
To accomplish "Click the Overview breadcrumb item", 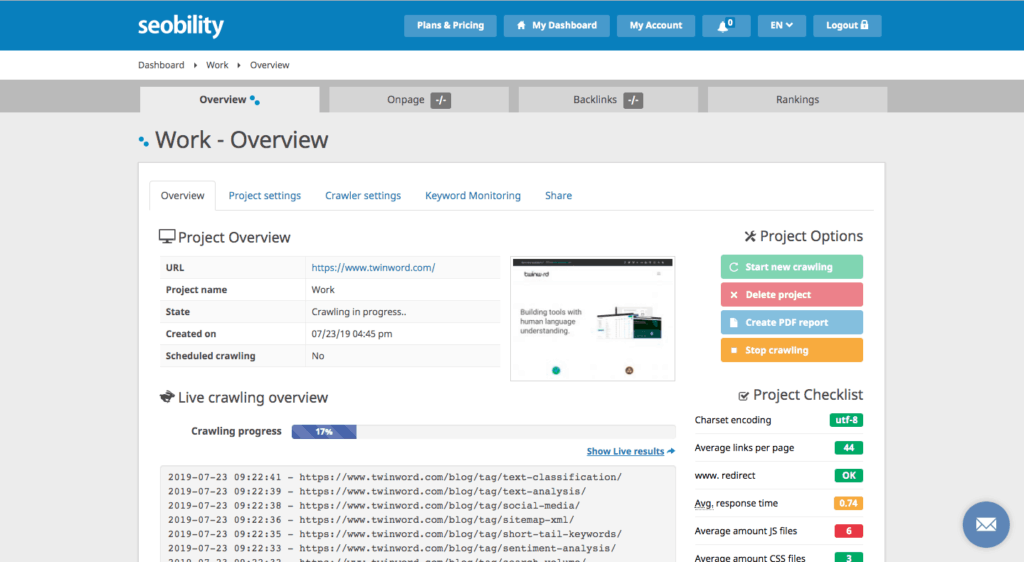I will [x=269, y=65].
